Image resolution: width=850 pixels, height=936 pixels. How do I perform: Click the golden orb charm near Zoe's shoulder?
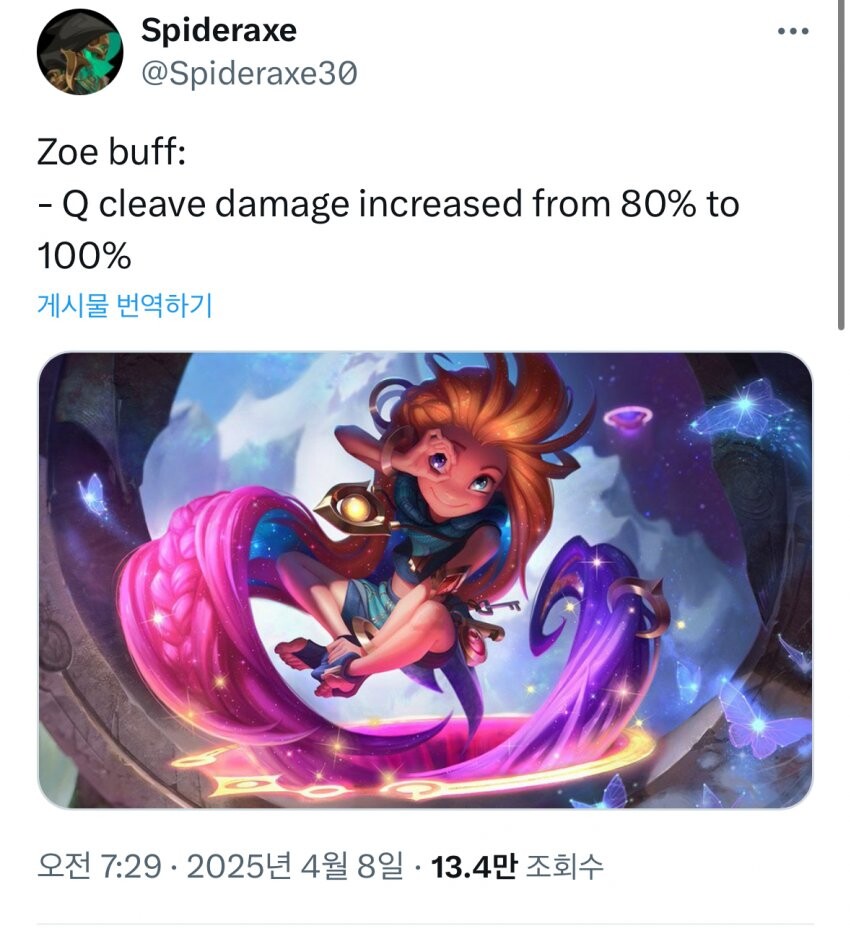355,509
